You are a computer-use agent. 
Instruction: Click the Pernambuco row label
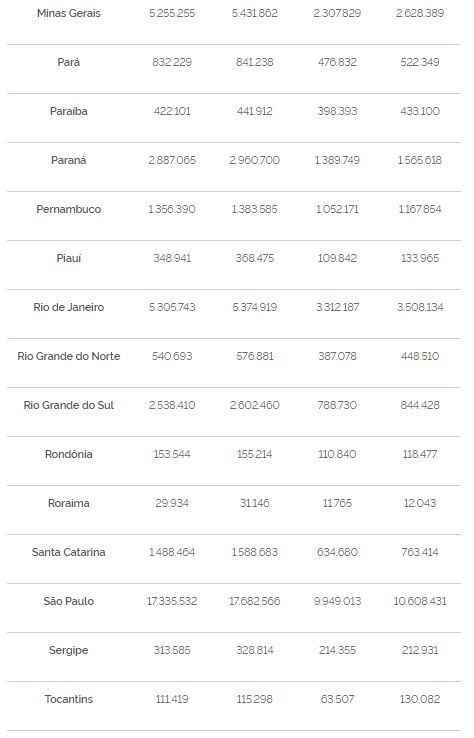tap(69, 209)
